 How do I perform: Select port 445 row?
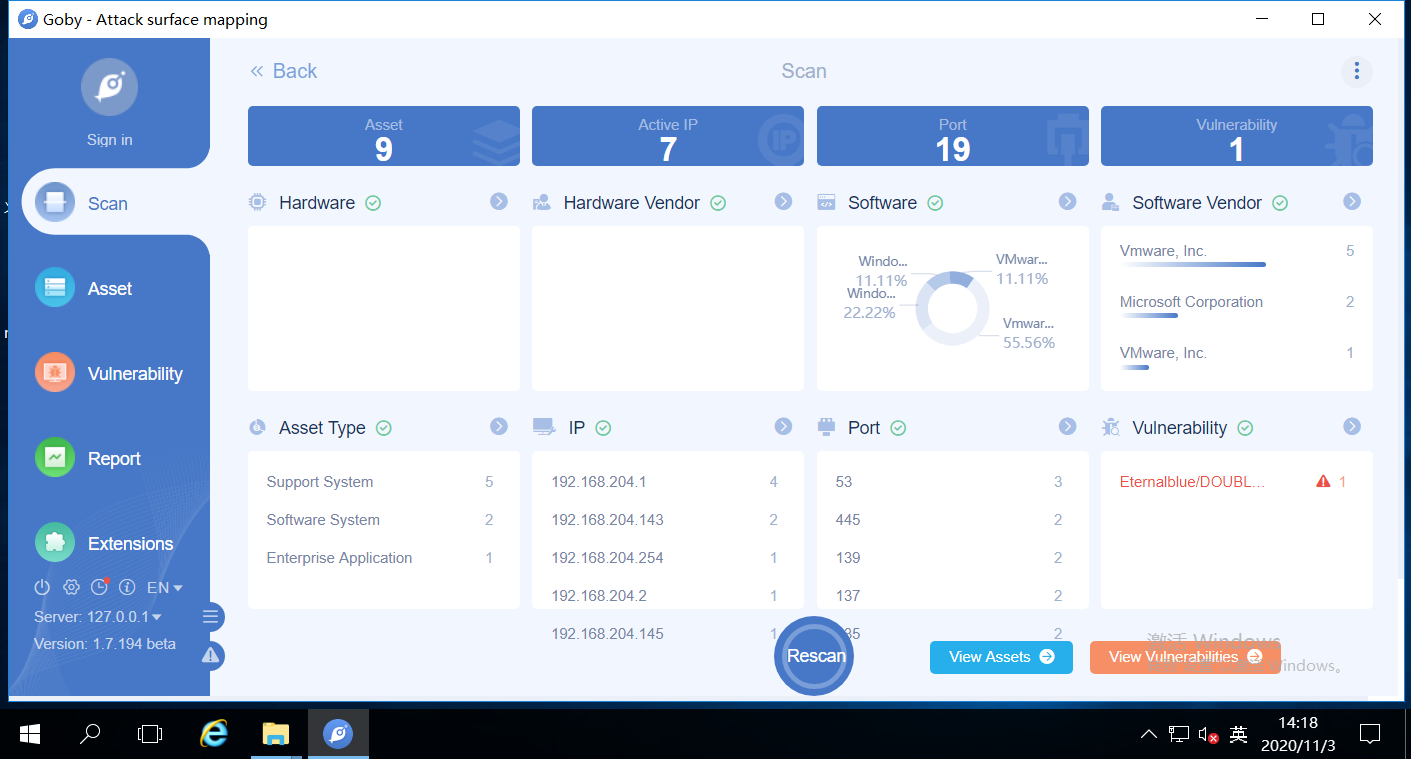click(949, 520)
